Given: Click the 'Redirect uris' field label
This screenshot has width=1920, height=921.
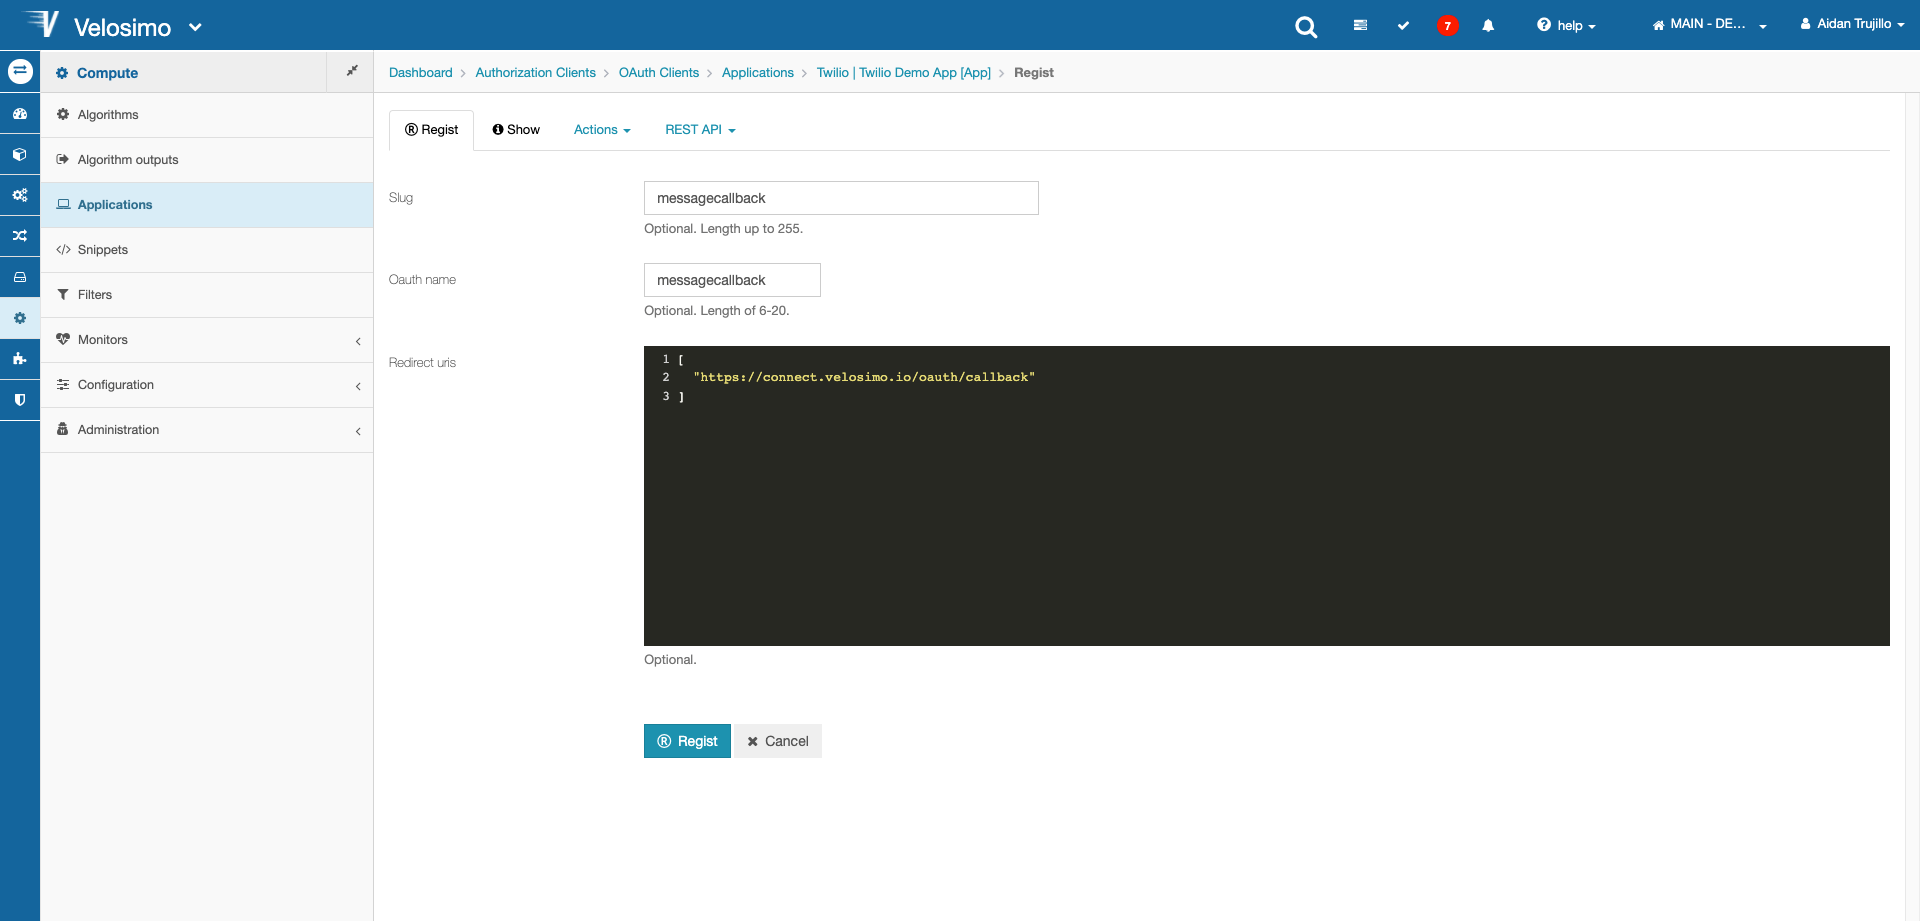Looking at the screenshot, I should tap(422, 363).
